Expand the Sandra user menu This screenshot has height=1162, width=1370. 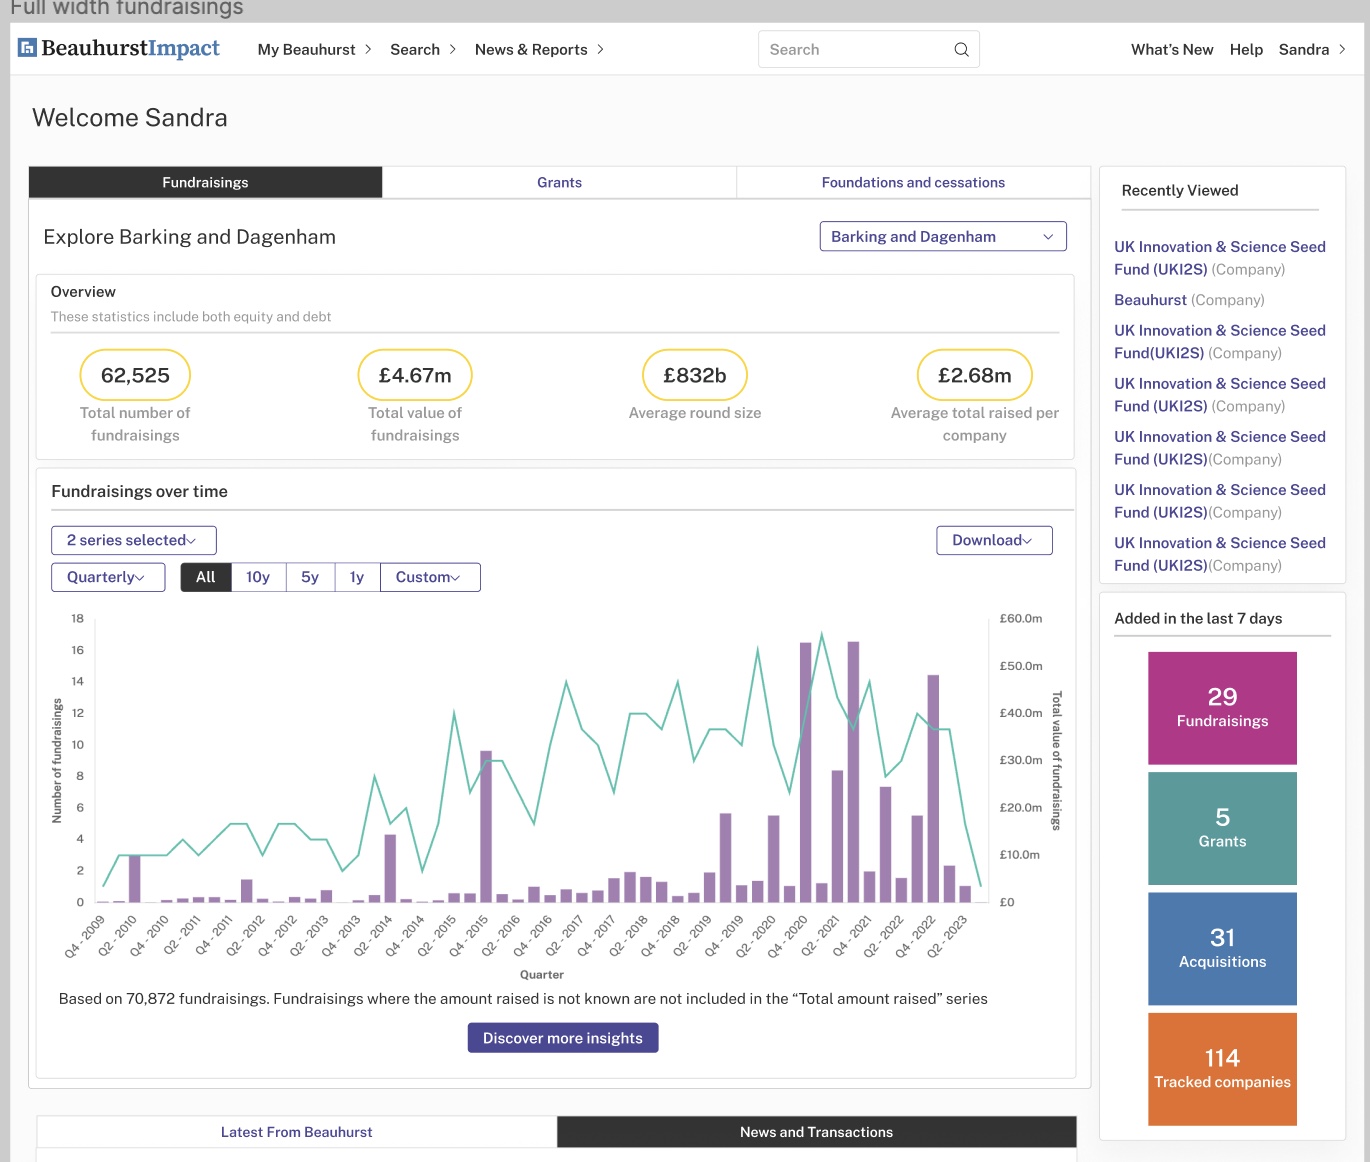[1312, 49]
